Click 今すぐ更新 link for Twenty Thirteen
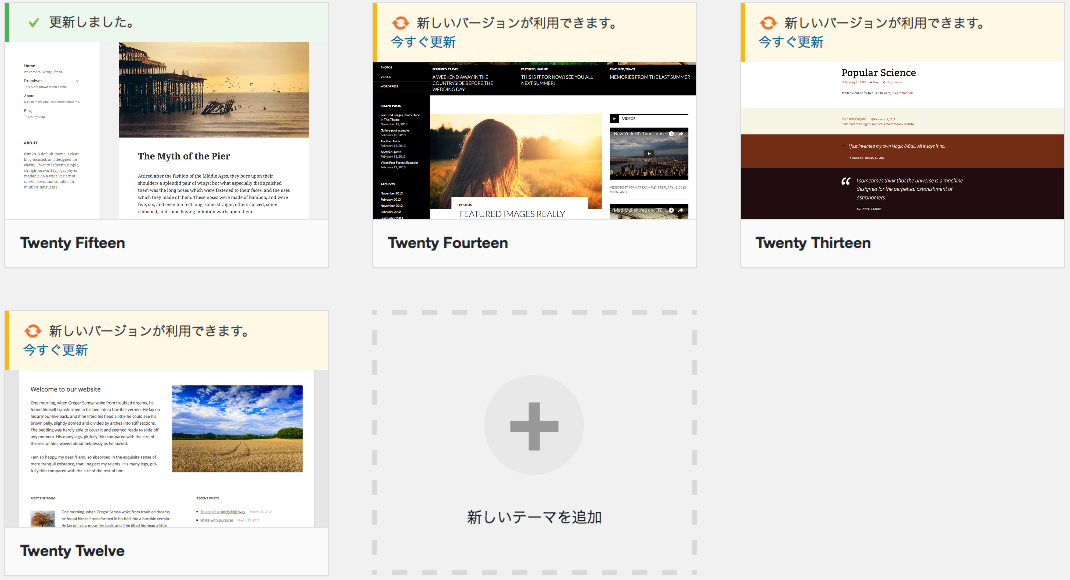Viewport: 1070px width, 580px height. point(791,42)
